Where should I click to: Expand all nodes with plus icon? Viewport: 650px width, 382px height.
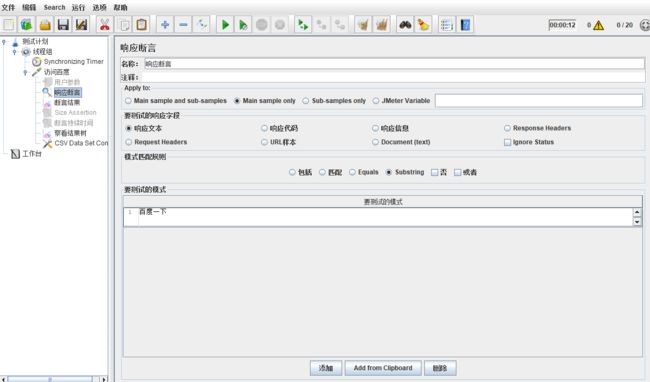pyautogui.click(x=165, y=25)
